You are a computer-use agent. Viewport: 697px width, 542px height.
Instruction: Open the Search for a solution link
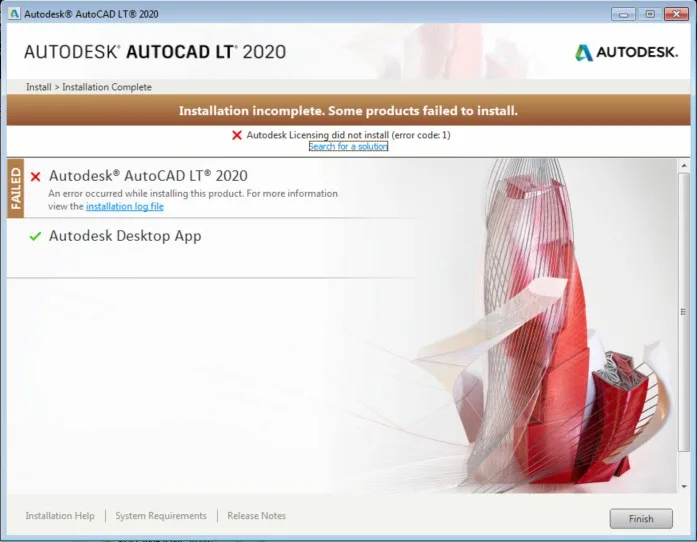tap(348, 147)
